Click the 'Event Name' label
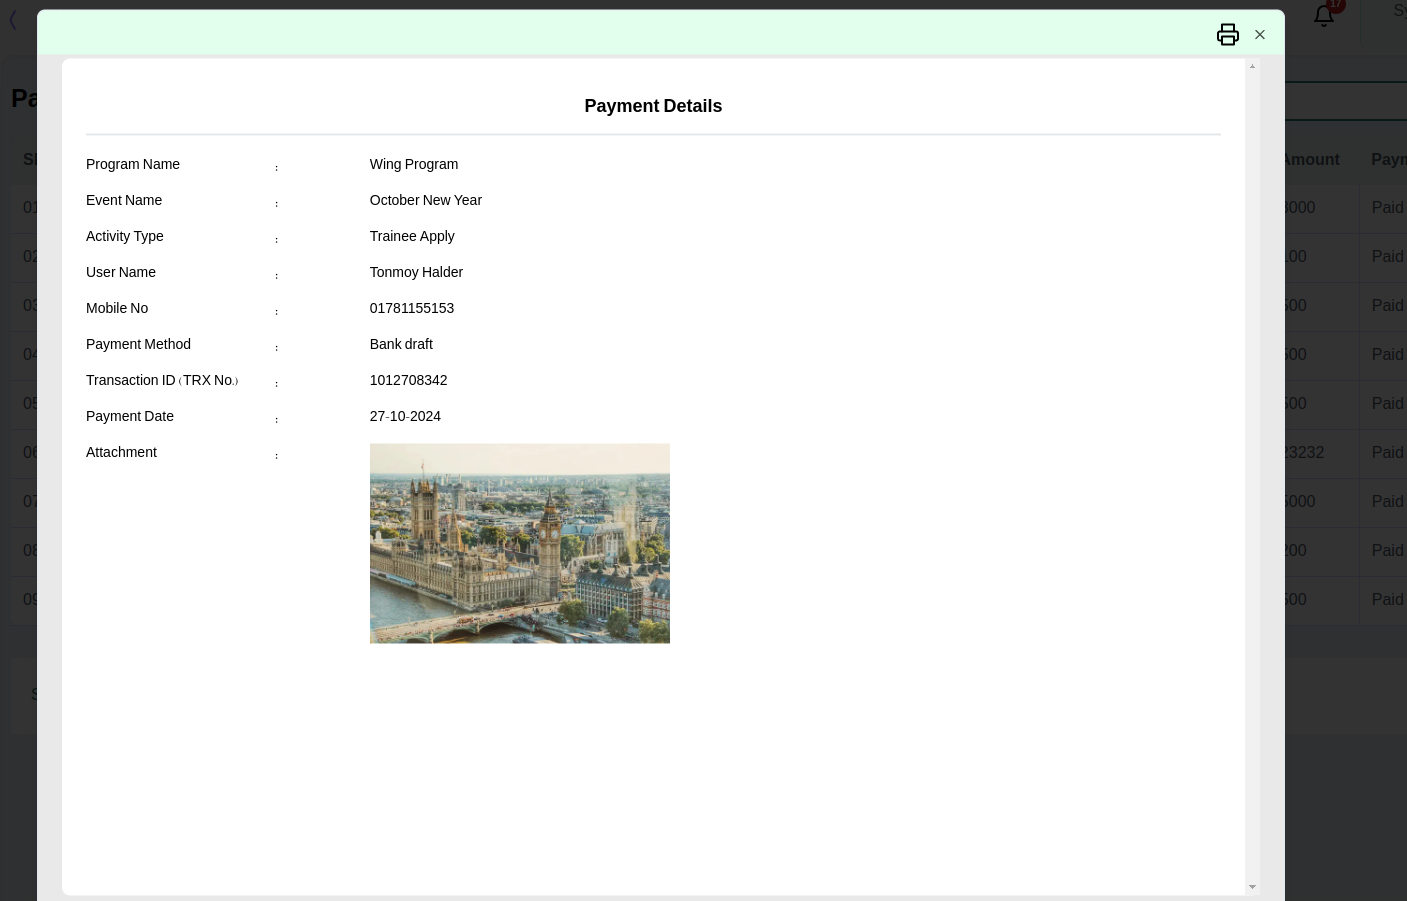The width and height of the screenshot is (1407, 901). (124, 200)
